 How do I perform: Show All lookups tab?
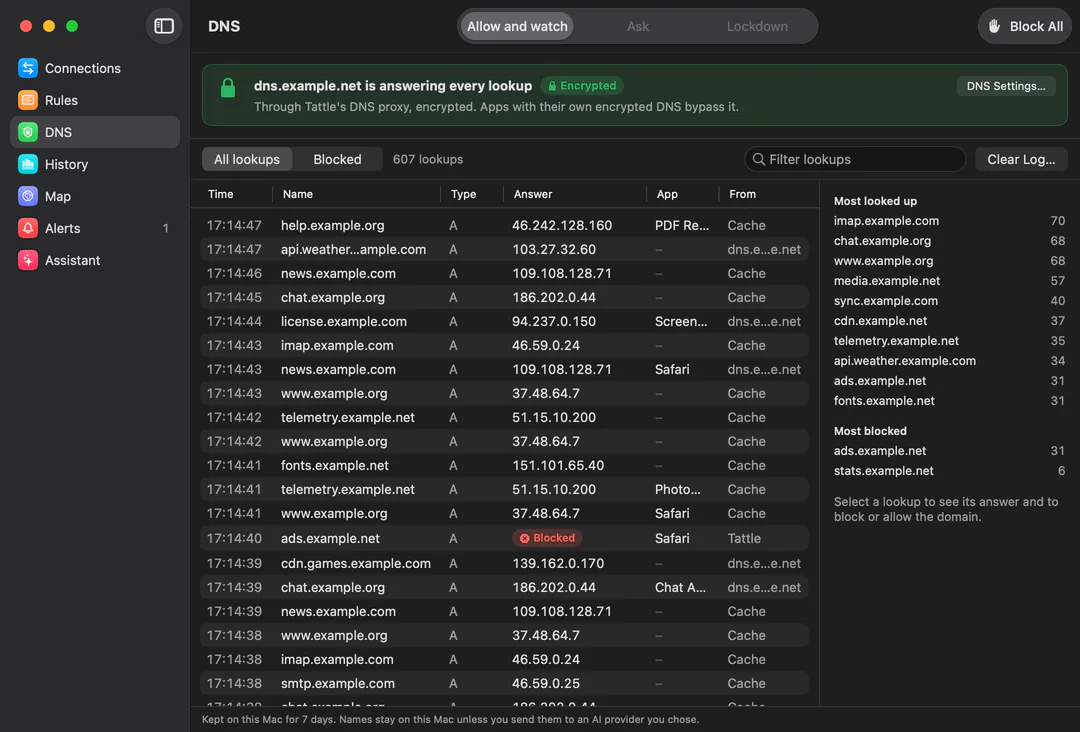point(247,159)
